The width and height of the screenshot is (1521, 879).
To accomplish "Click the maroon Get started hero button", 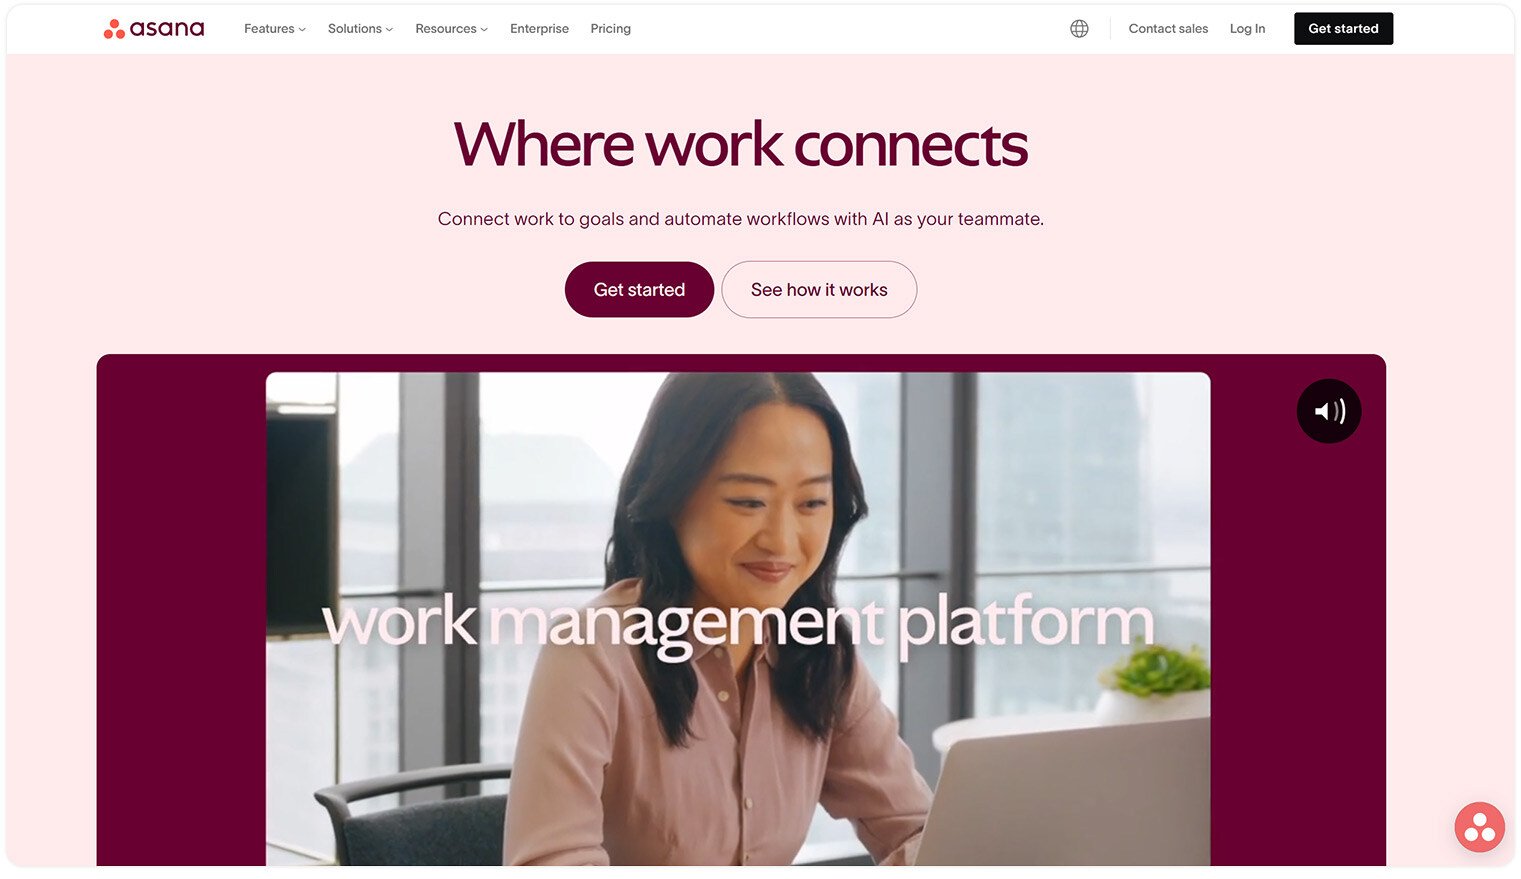I will [639, 290].
